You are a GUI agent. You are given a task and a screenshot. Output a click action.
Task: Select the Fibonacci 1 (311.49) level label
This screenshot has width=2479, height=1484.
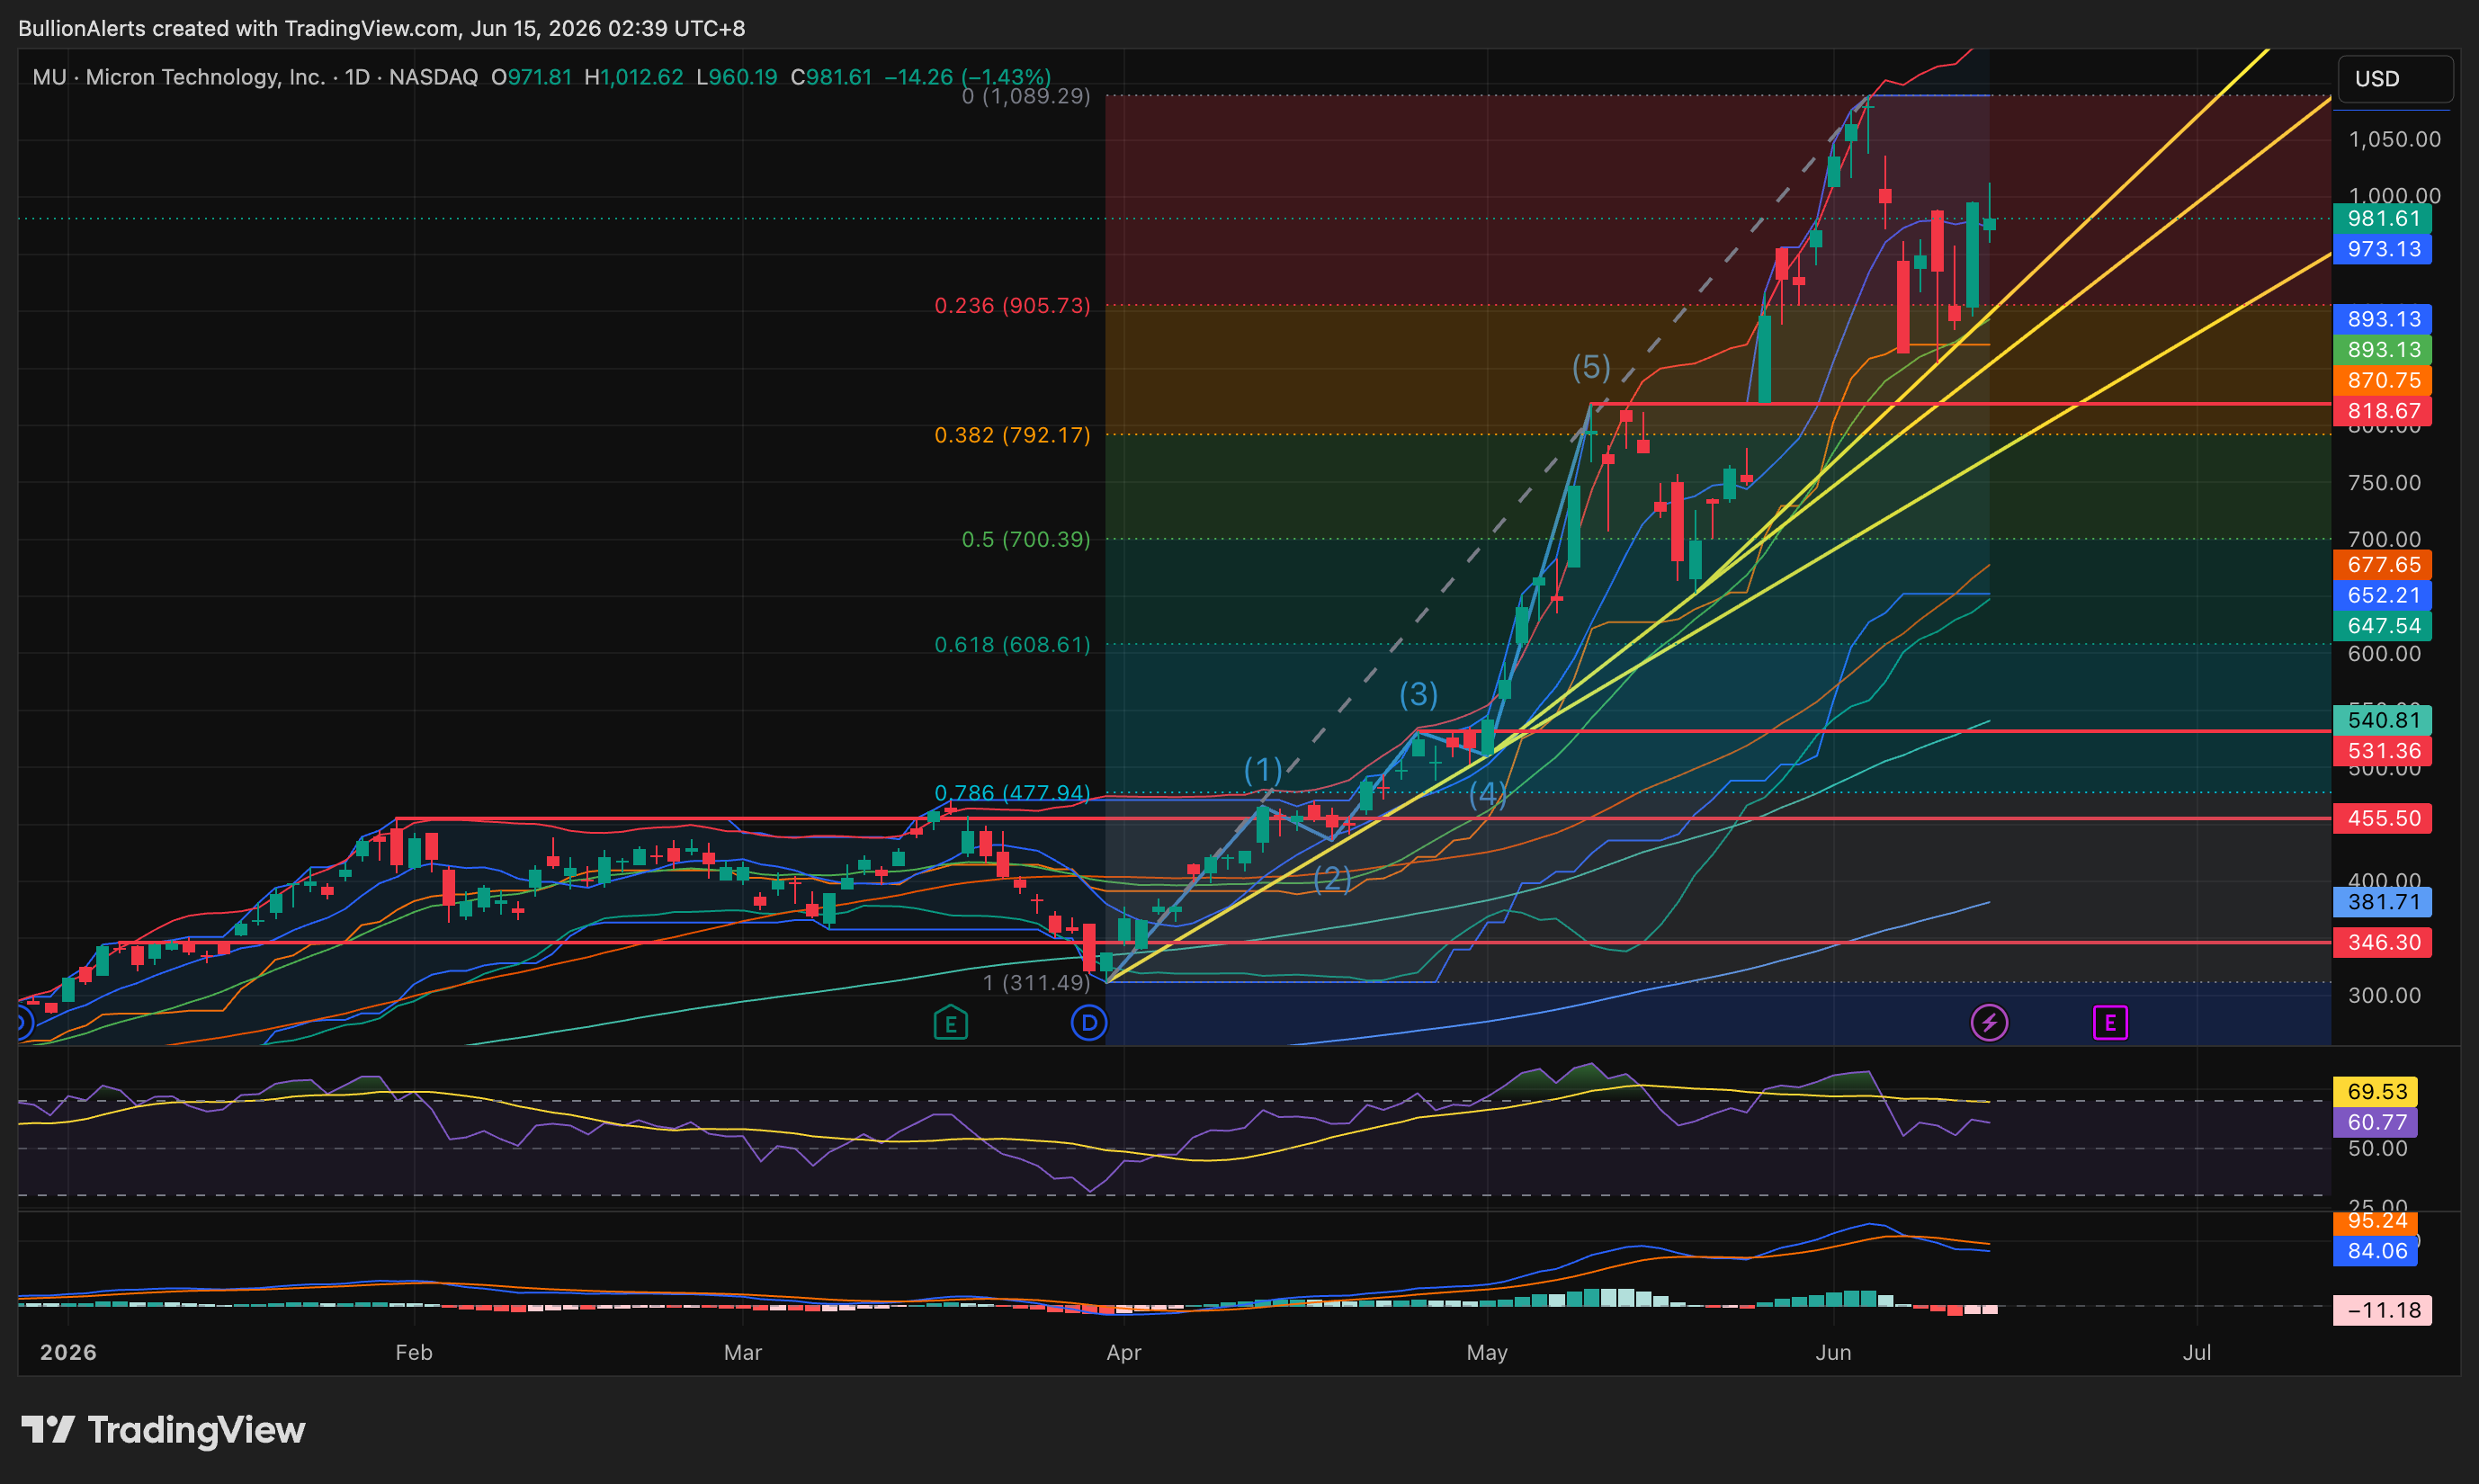(x=1036, y=983)
